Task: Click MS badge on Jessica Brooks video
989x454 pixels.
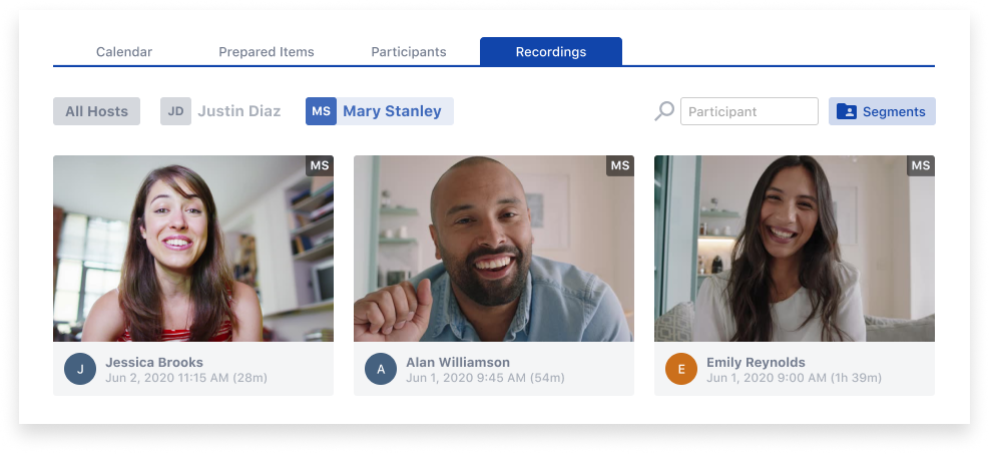Action: 320,166
